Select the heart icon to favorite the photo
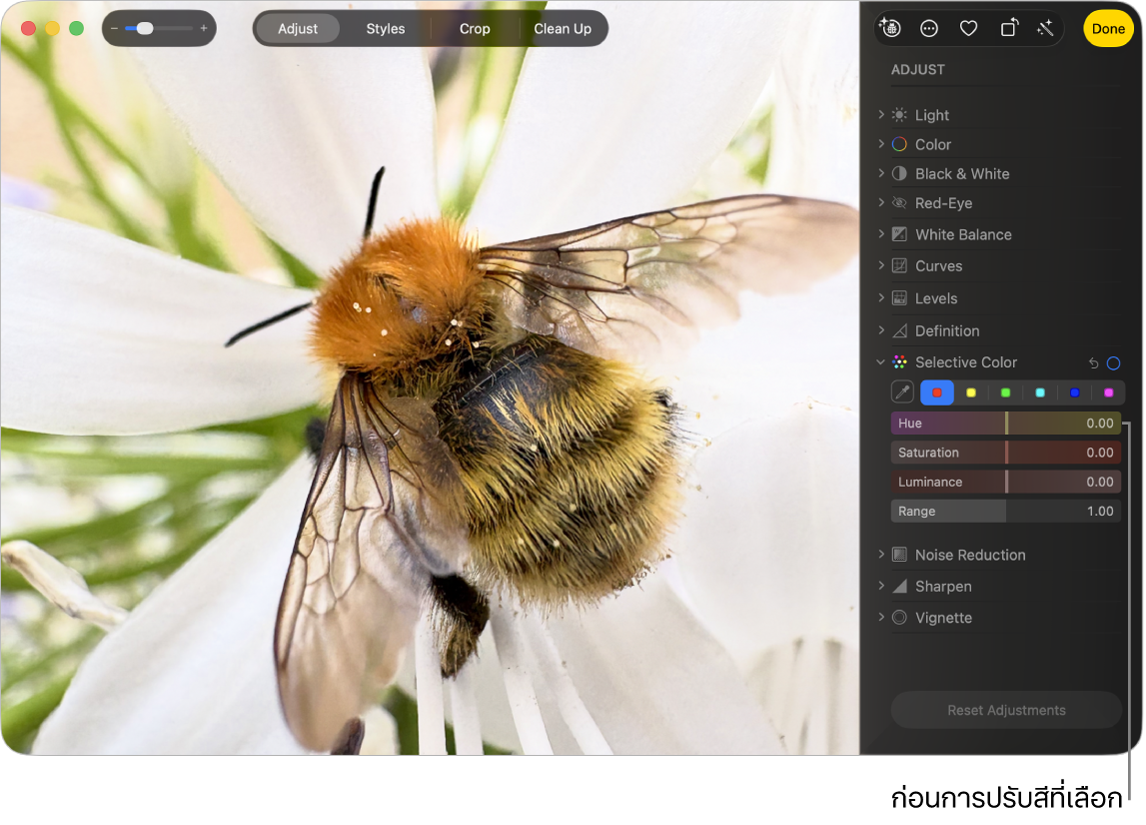The image size is (1146, 825). (968, 28)
